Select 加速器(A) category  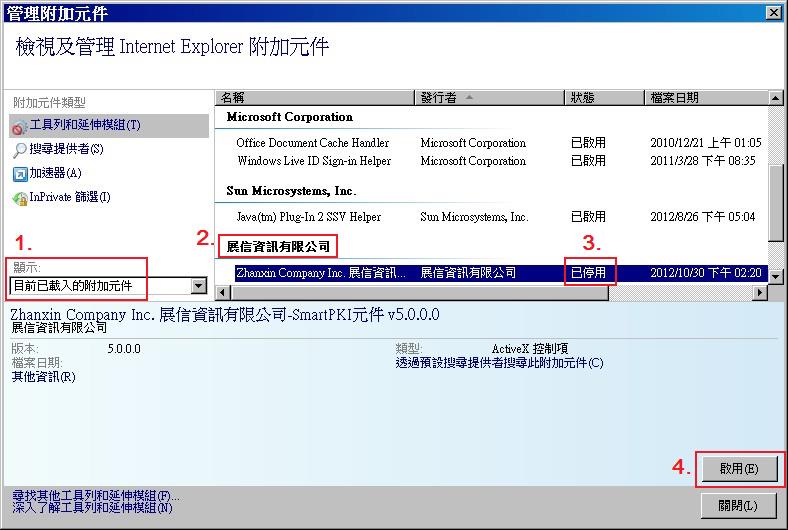55,173
